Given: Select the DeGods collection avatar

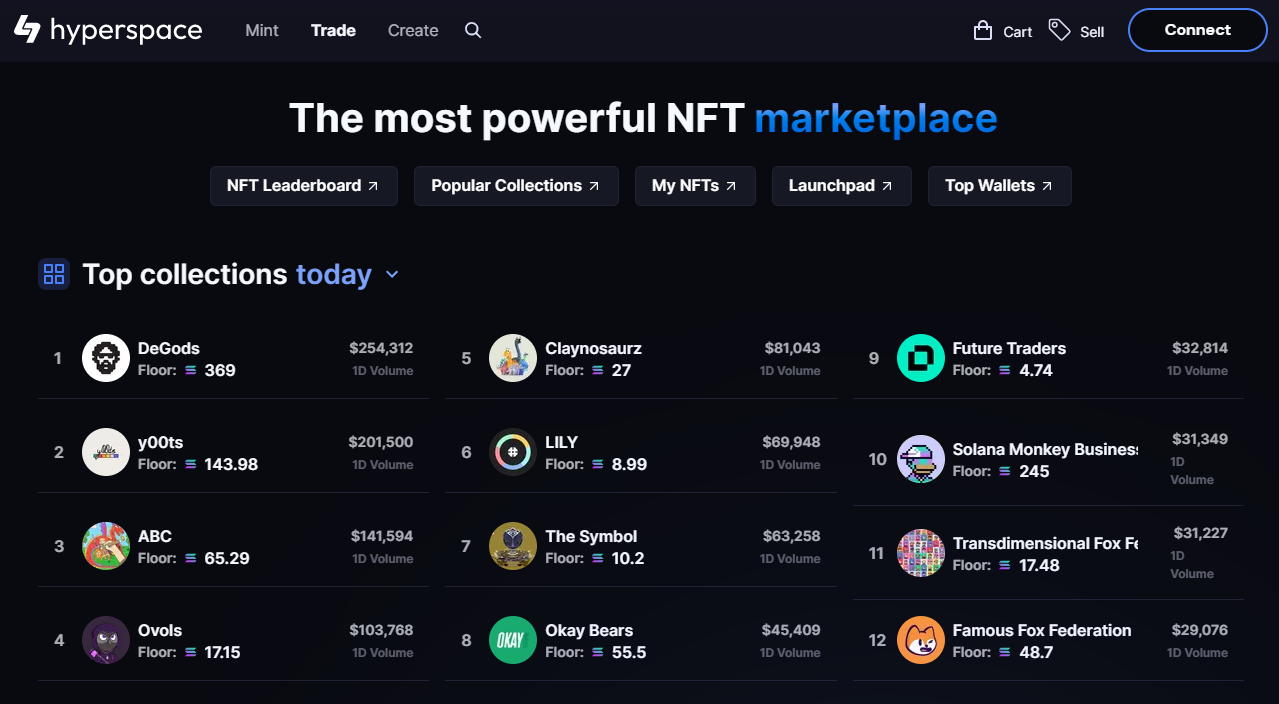Looking at the screenshot, I should tap(105, 357).
